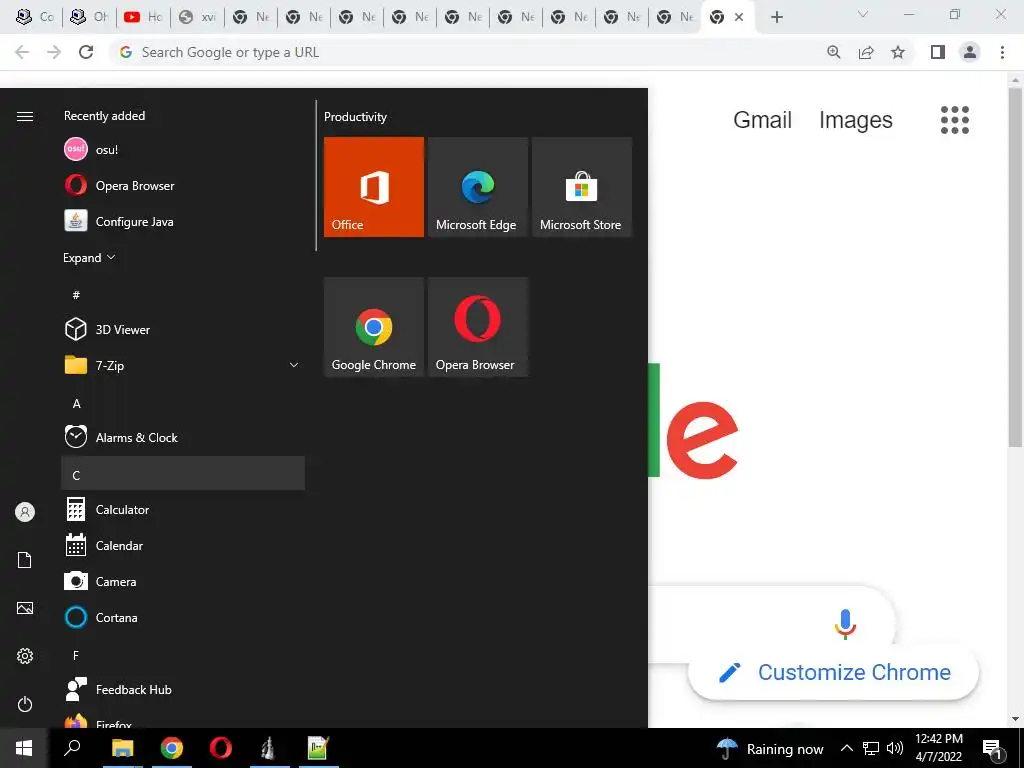
Task: Open the notification center
Action: point(992,748)
